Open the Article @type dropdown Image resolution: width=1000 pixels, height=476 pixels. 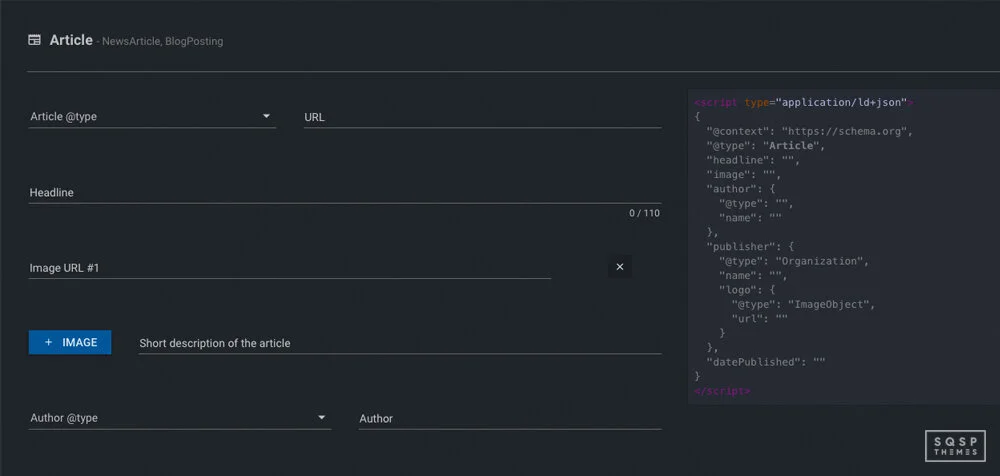152,117
